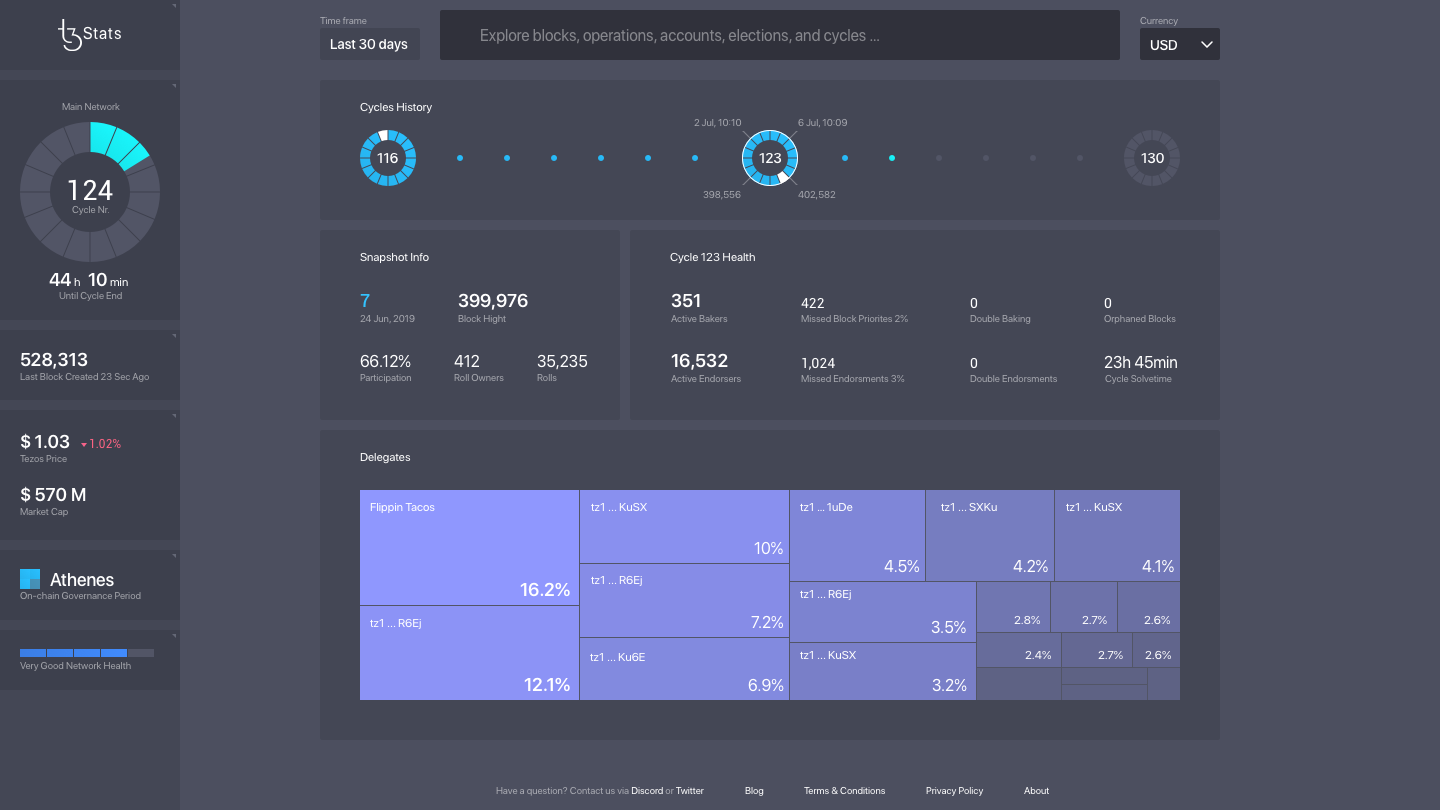This screenshot has width=1440, height=810.
Task: Click the explore blocks search field
Action: 780,35
